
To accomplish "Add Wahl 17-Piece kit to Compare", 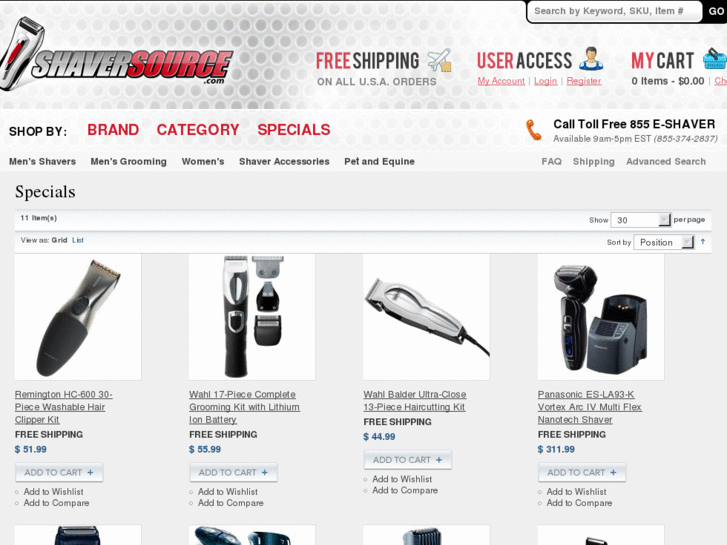I will pyautogui.click(x=230, y=503).
